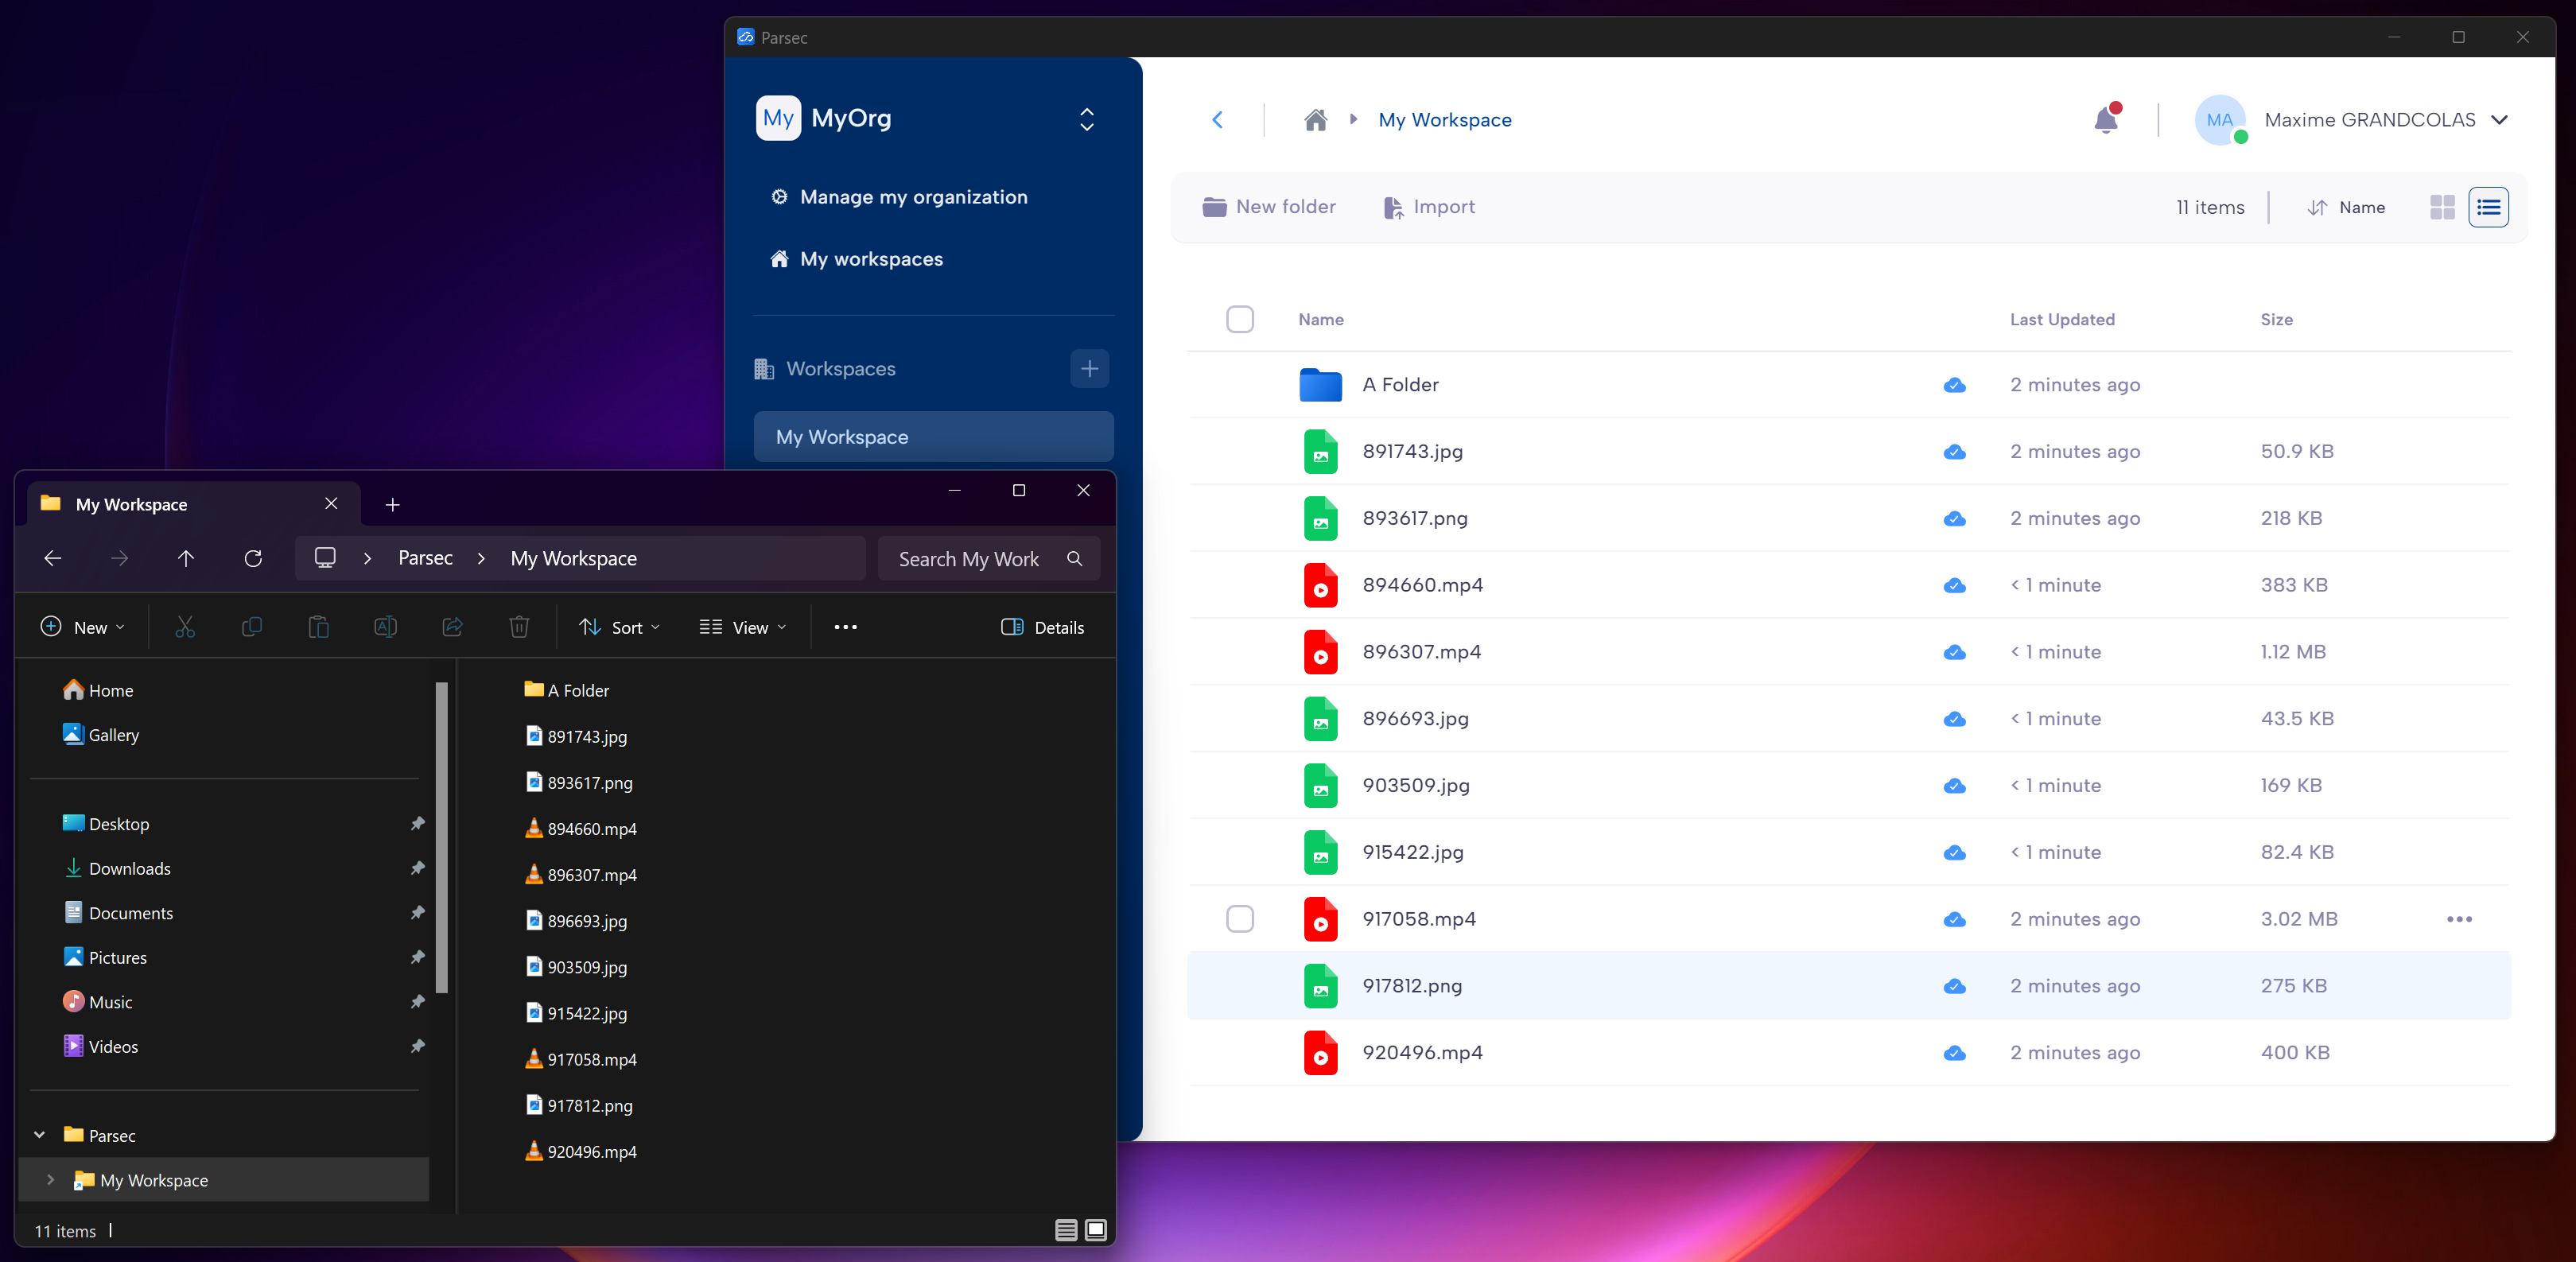Switch Parsec to grid view

point(2442,207)
